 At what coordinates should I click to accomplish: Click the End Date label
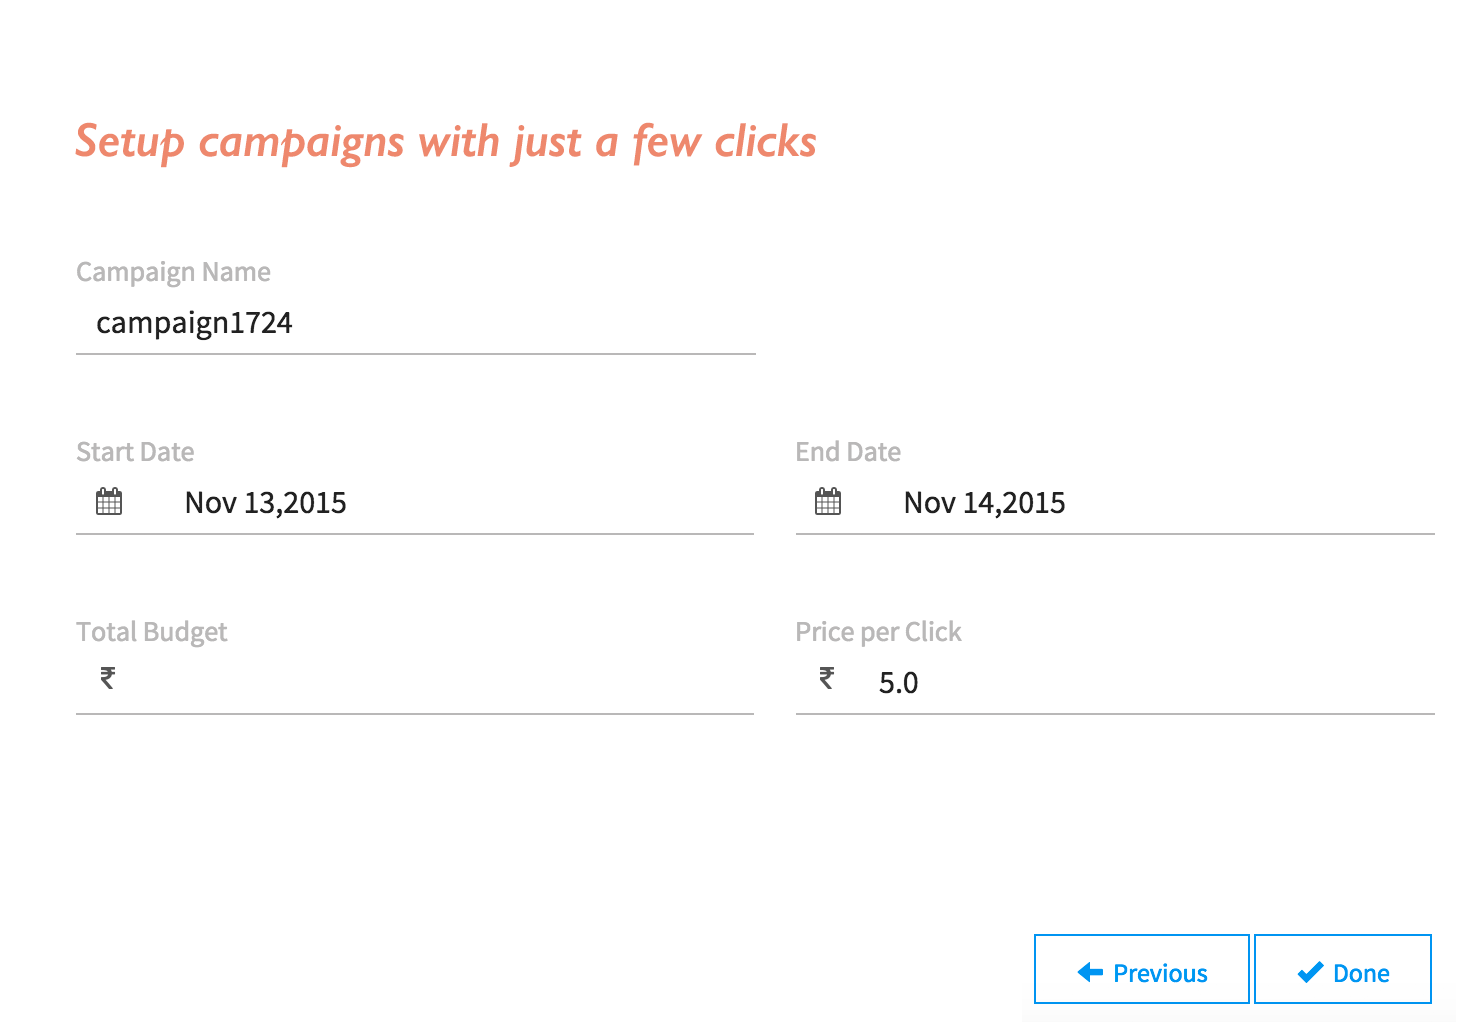pos(848,452)
